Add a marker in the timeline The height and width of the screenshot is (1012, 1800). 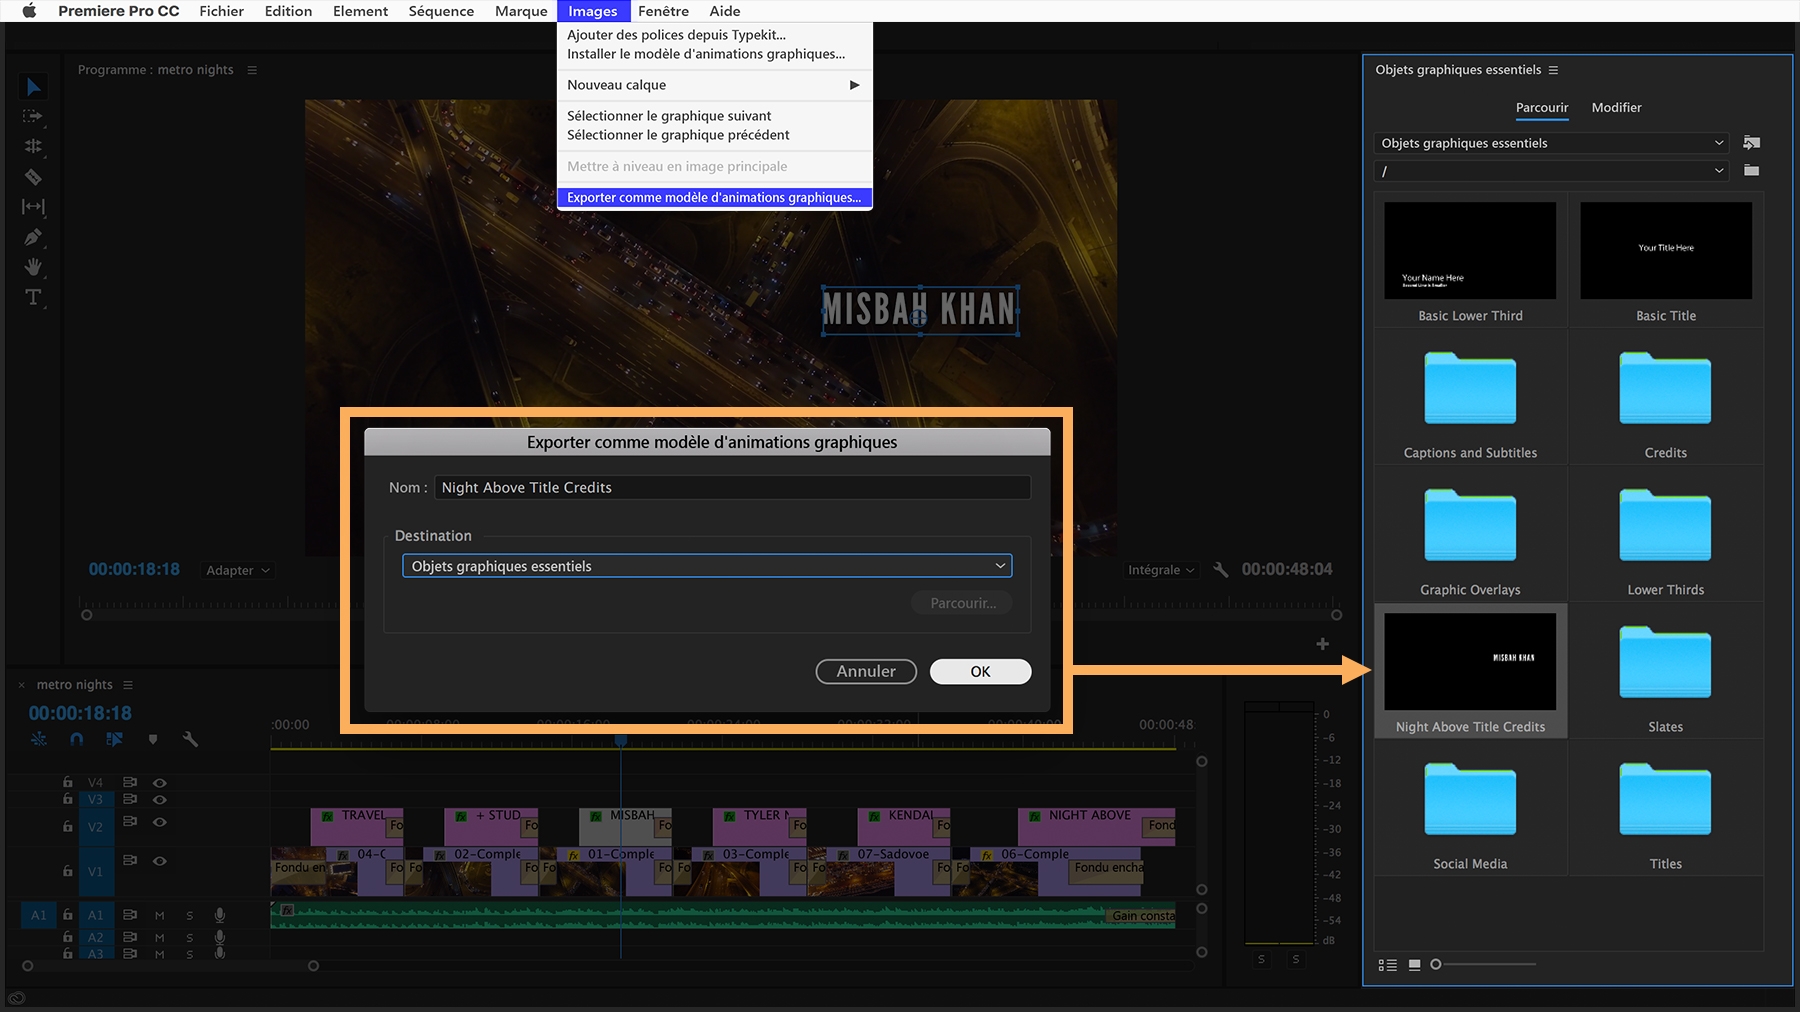[153, 739]
